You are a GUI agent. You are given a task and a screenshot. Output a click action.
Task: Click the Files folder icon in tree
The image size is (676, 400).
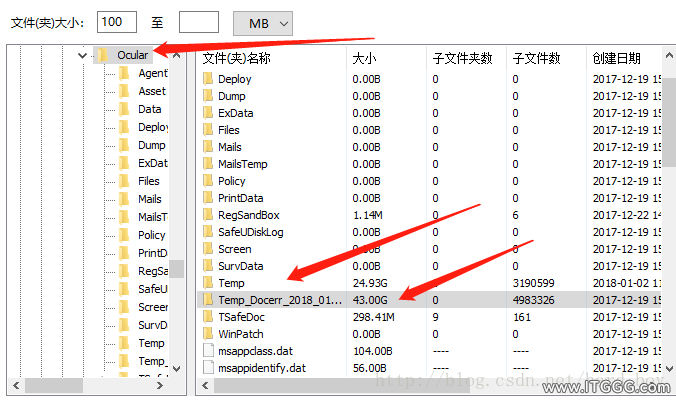point(124,181)
